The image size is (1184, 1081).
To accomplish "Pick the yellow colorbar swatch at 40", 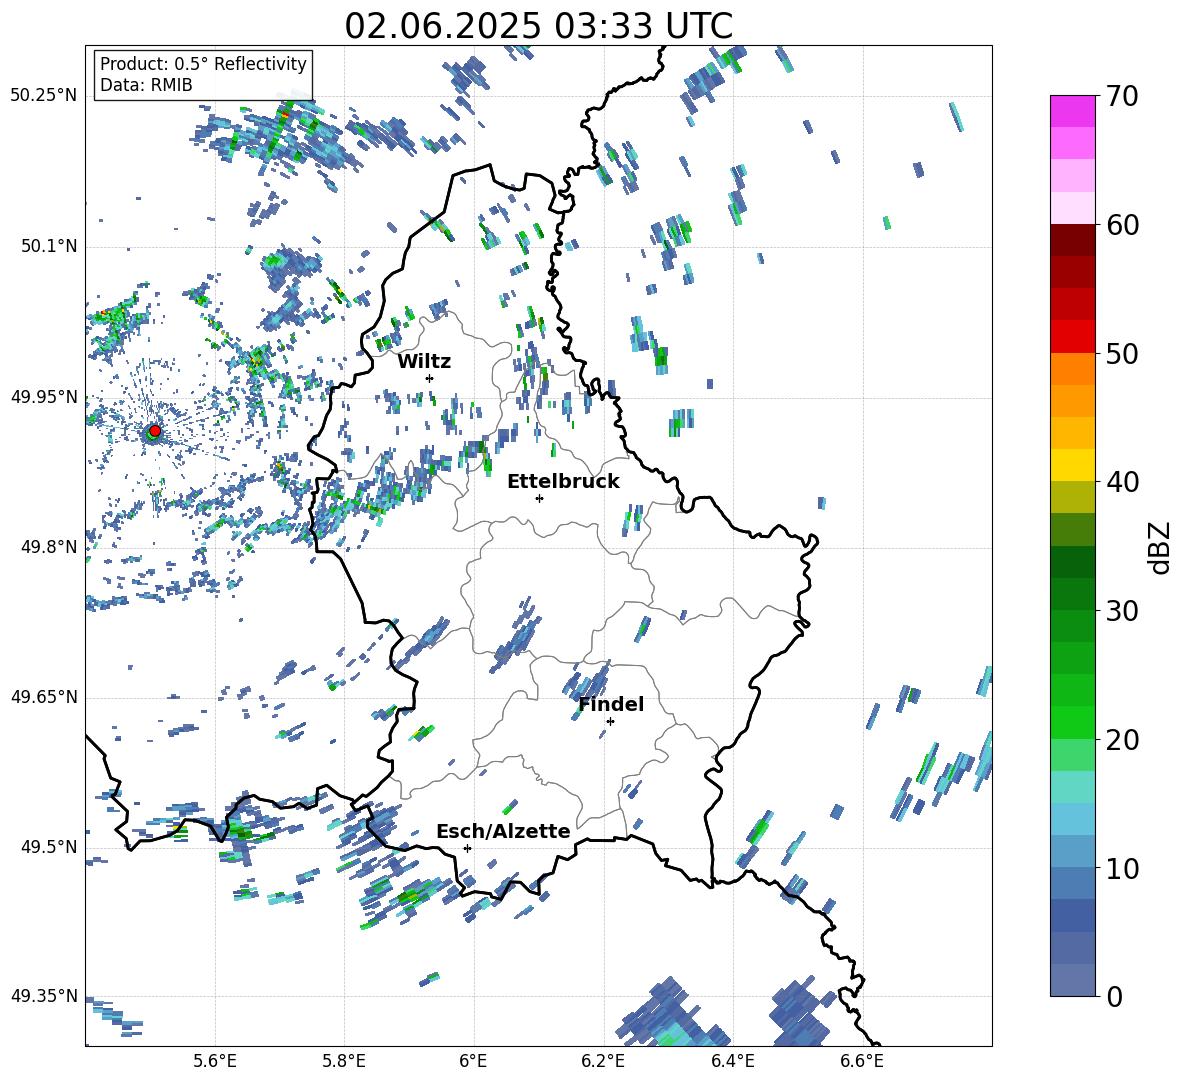I will click(x=1072, y=466).
